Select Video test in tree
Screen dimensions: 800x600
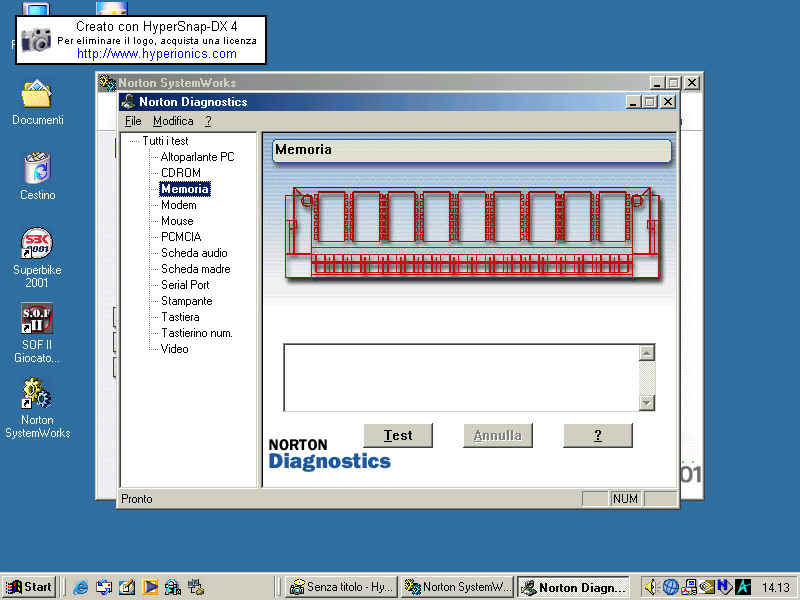(x=174, y=349)
